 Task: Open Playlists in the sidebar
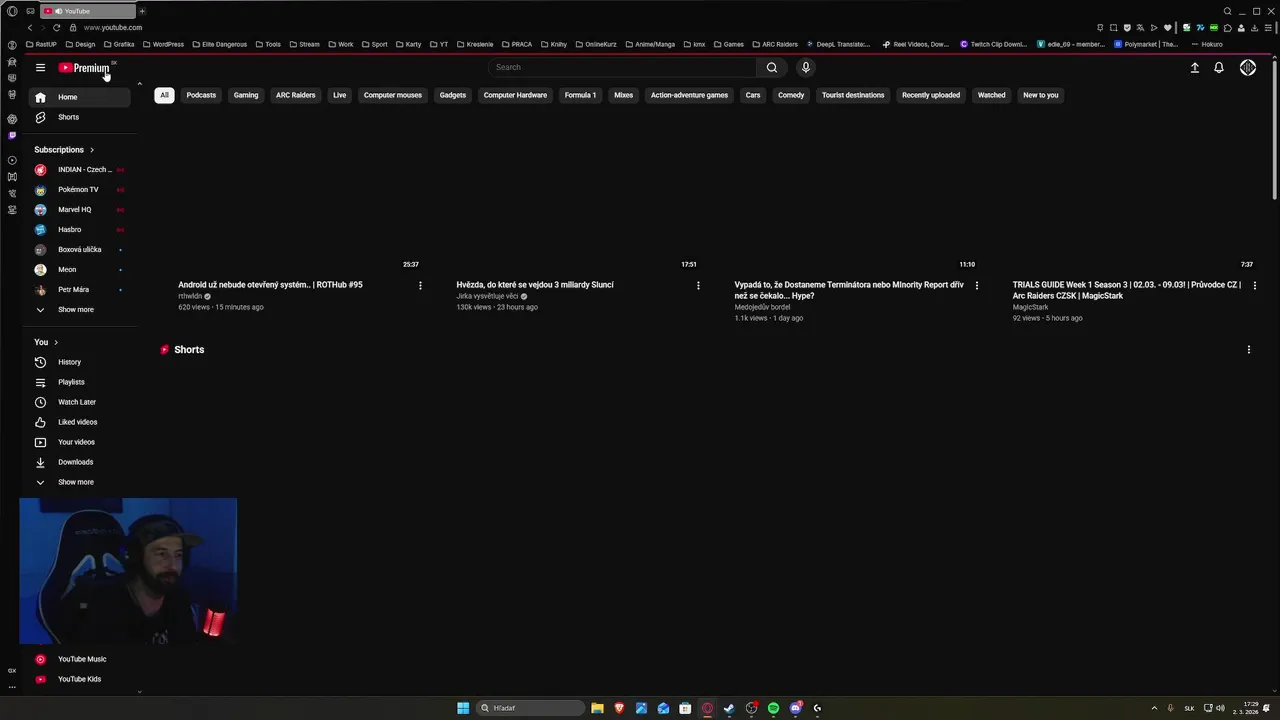coord(80,382)
